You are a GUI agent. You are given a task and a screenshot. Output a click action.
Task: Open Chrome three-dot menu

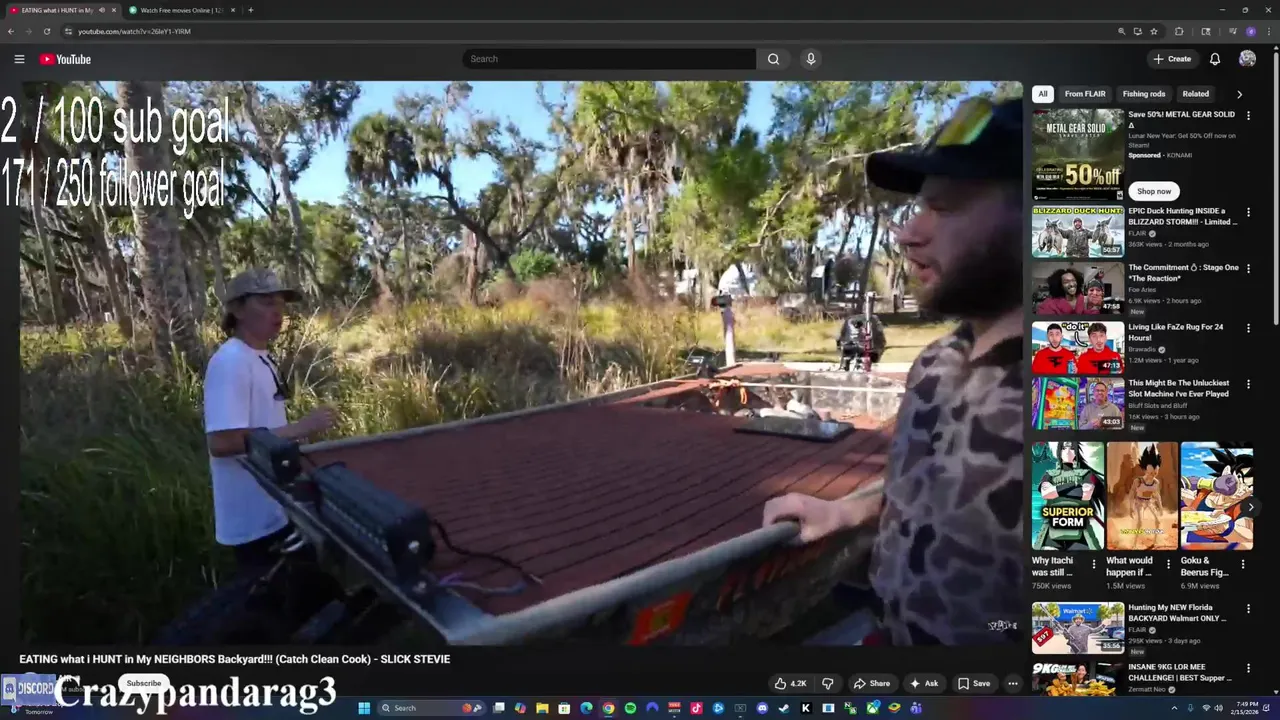tap(1269, 31)
